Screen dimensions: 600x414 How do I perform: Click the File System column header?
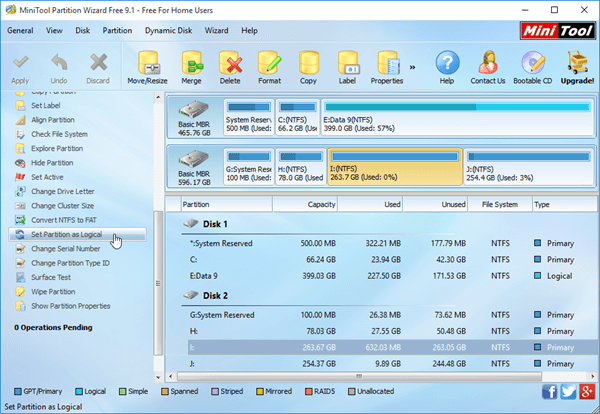click(500, 204)
